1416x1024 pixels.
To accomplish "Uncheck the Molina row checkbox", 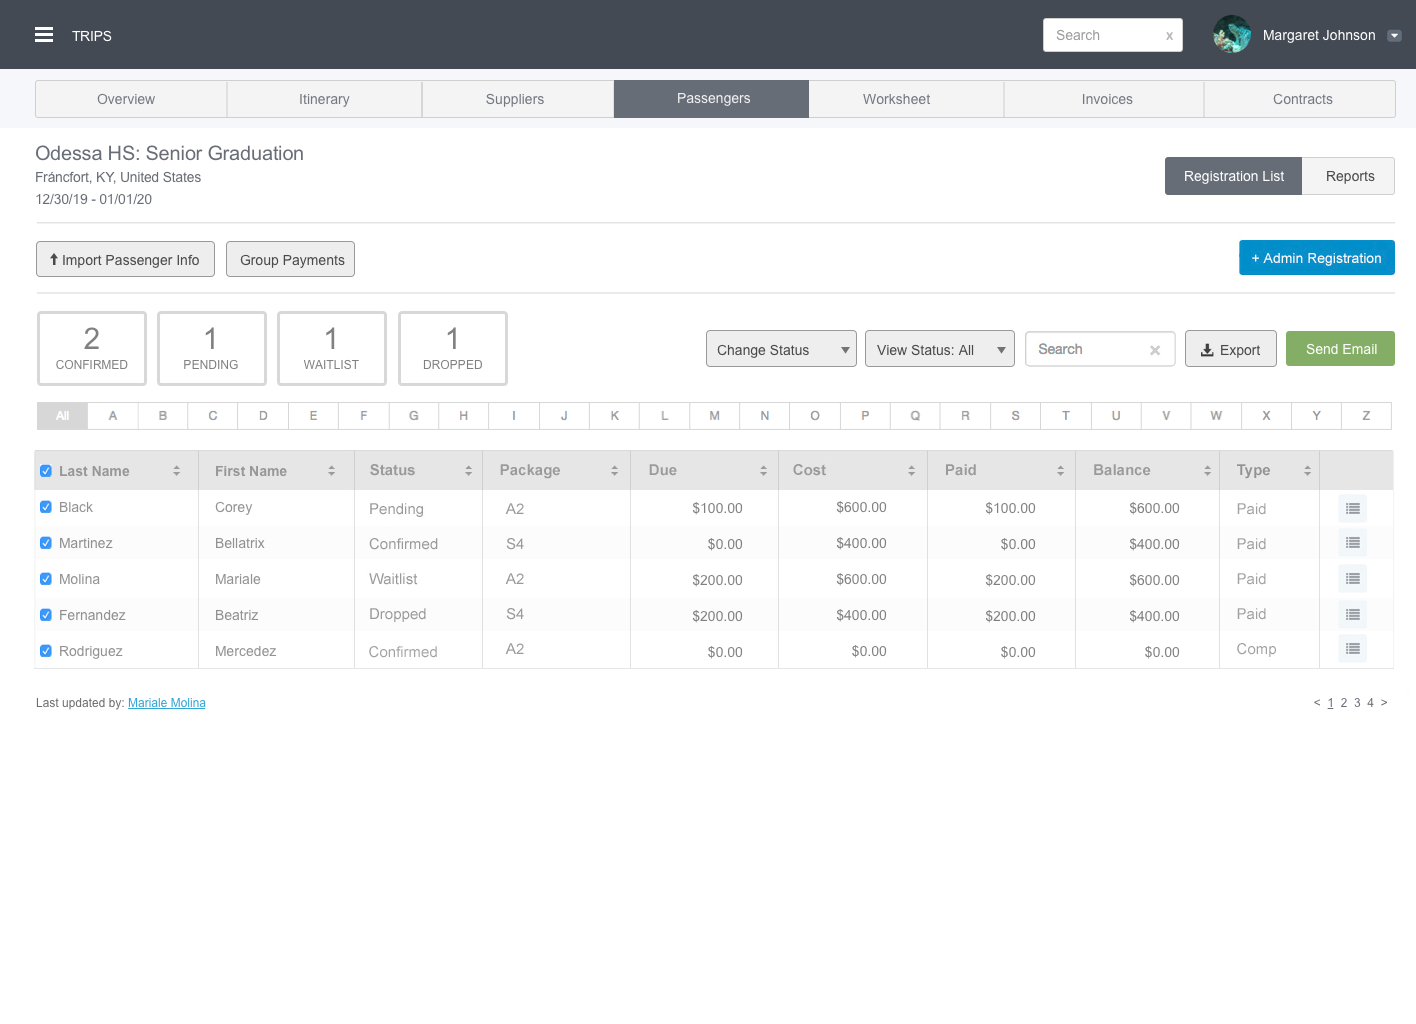I will [46, 579].
